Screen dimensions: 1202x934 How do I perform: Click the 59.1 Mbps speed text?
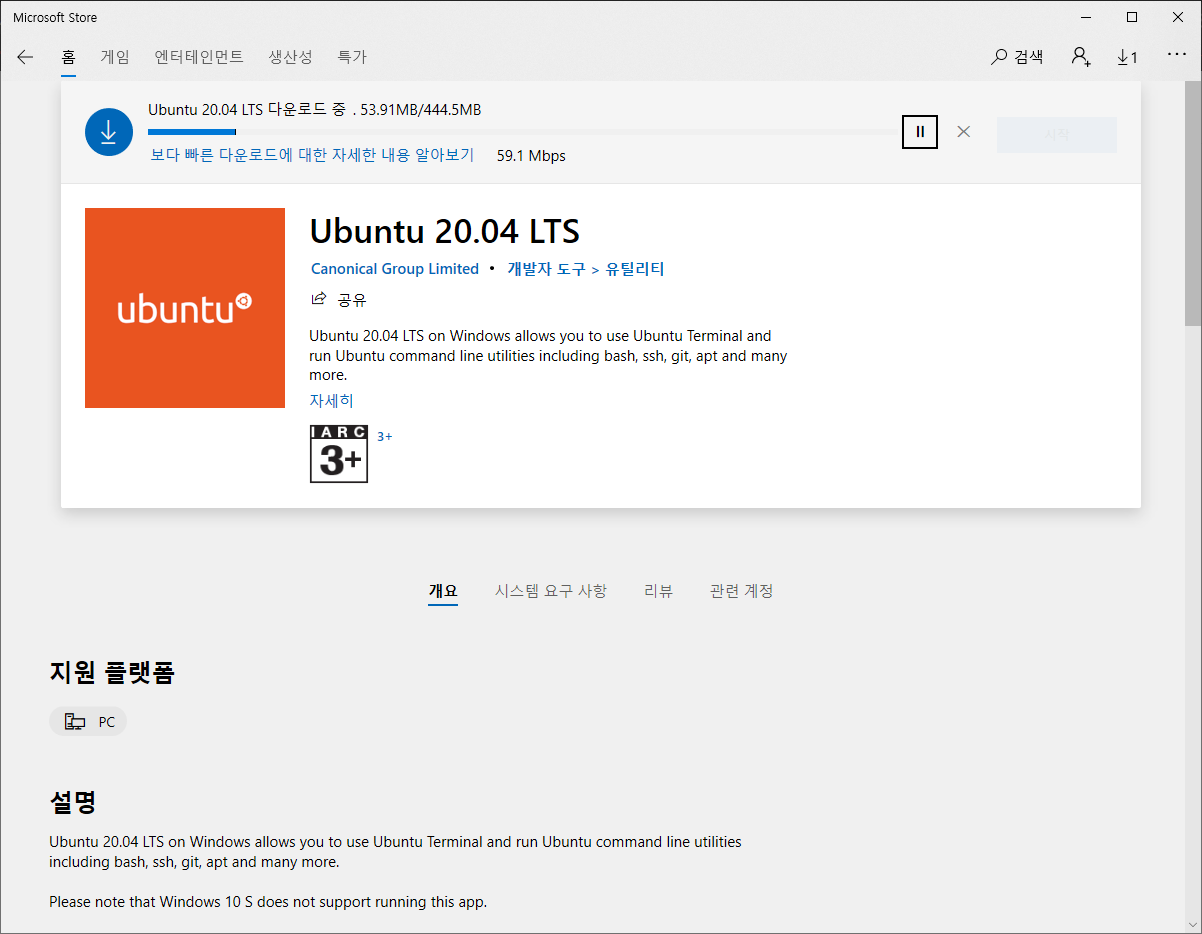pos(531,156)
